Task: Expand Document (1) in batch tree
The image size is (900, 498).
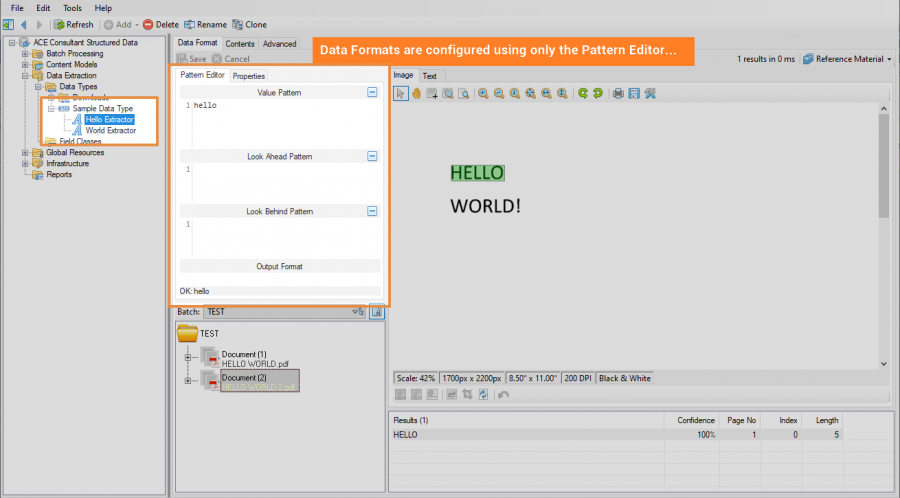Action: [x=188, y=357]
